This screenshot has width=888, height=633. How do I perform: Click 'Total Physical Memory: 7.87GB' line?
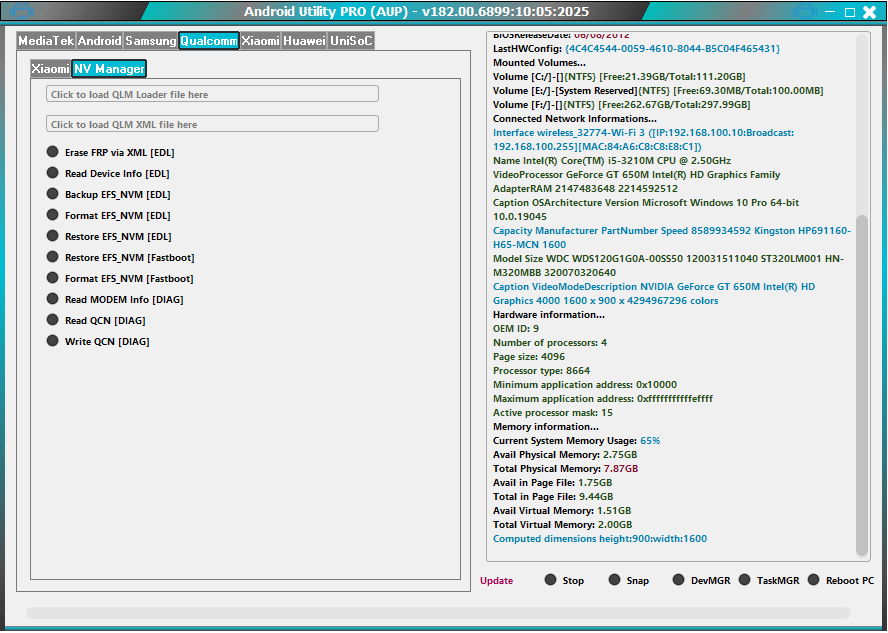pyautogui.click(x=565, y=468)
